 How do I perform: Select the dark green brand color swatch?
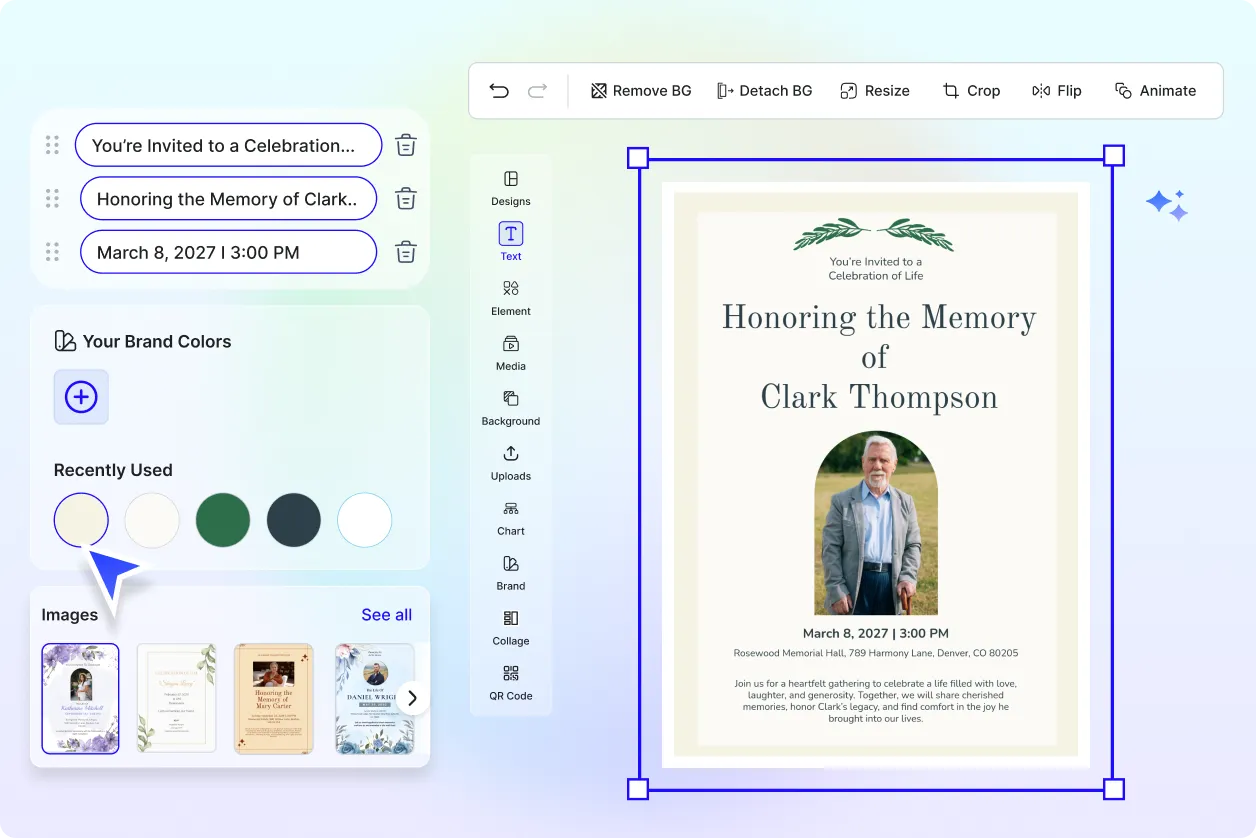[222, 520]
